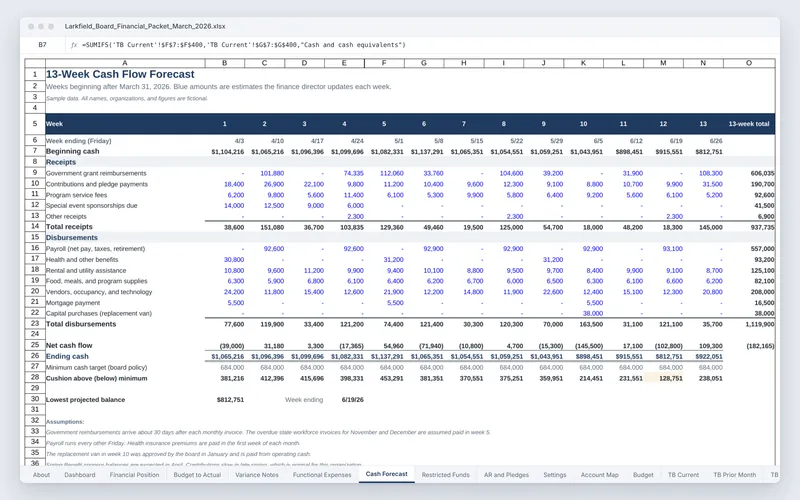Select the column K header
800x500 pixels.
583,63
